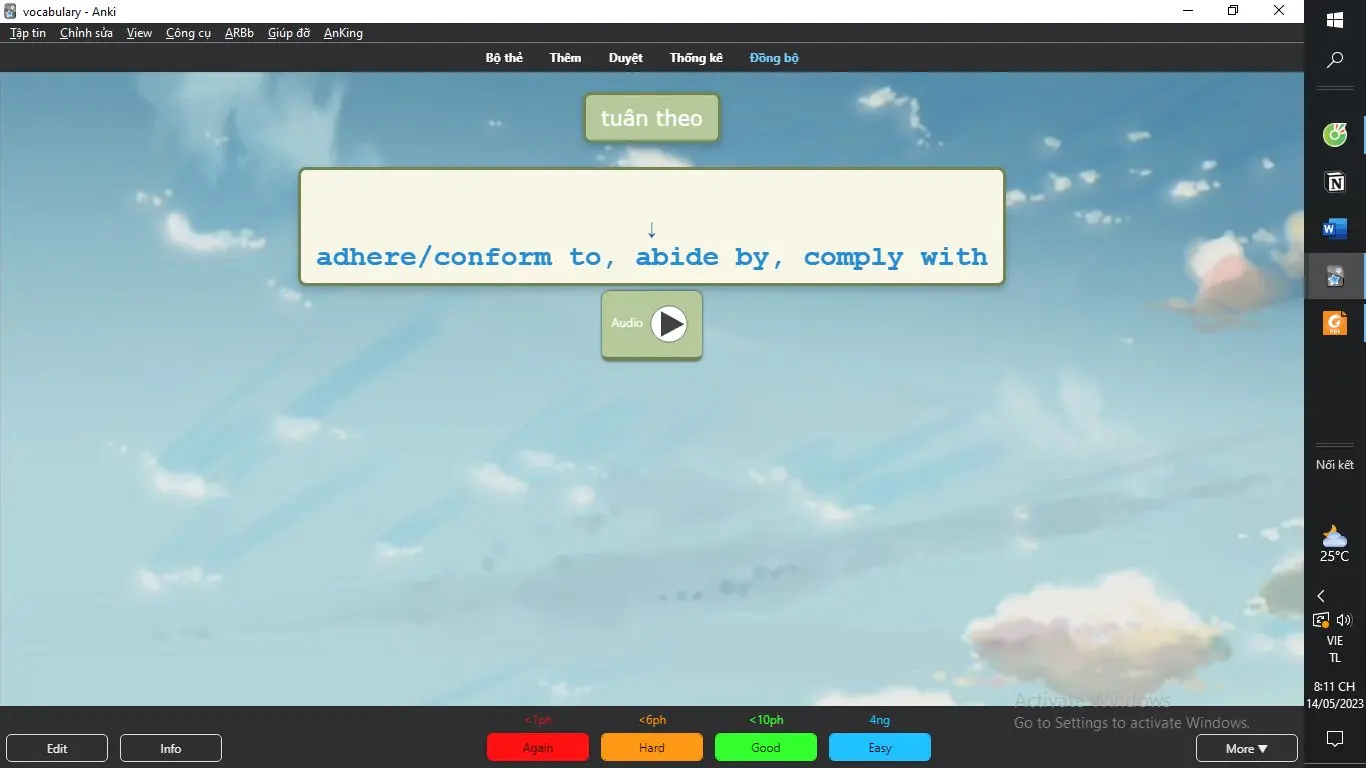Viewport: 1366px width, 768px height.
Task: Open the Công cụ menu
Action: pos(188,33)
